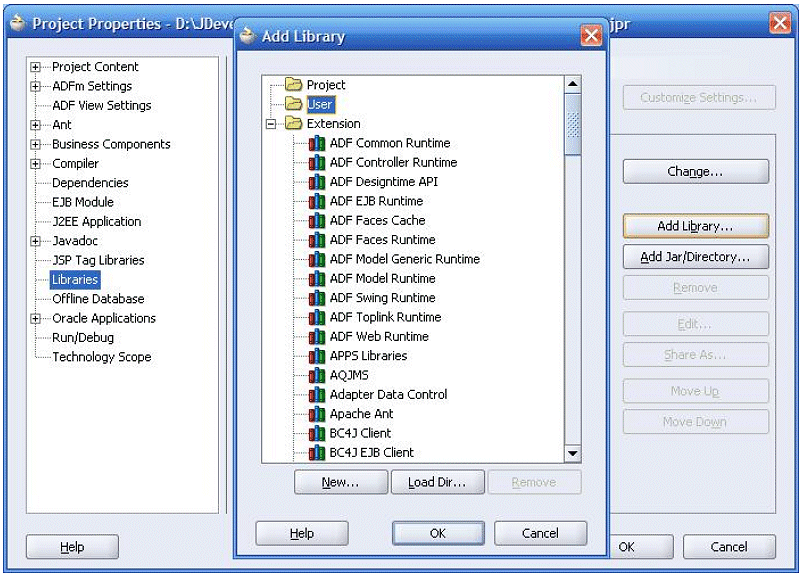Click the ADF Designtime API library icon
Screen dimensions: 803x578
coord(316,182)
